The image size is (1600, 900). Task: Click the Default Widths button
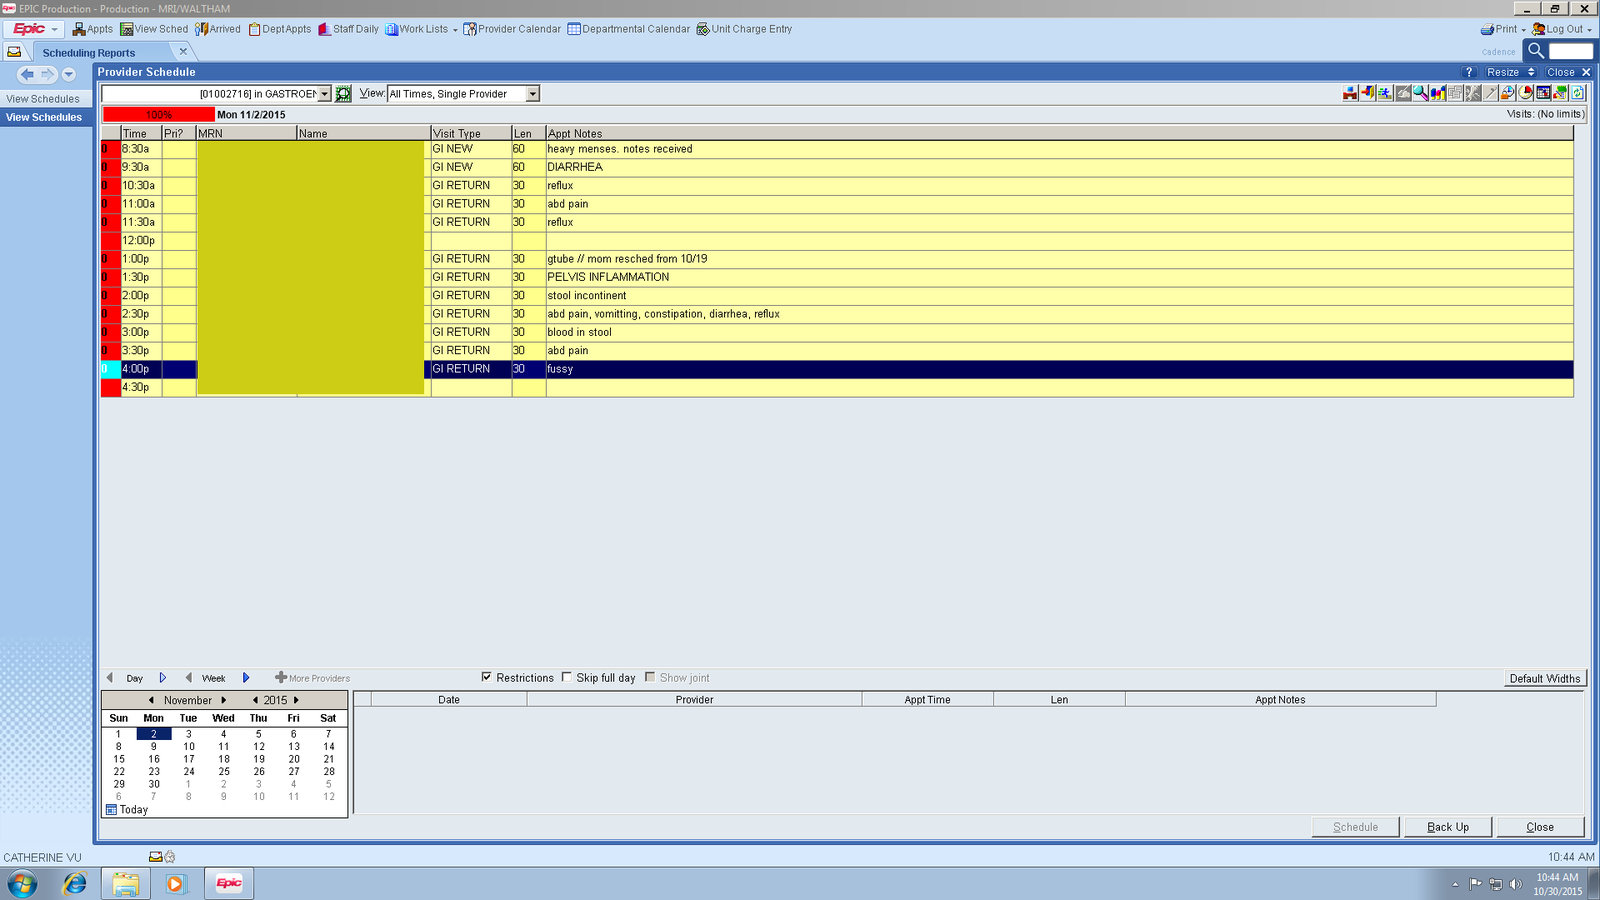pos(1545,678)
